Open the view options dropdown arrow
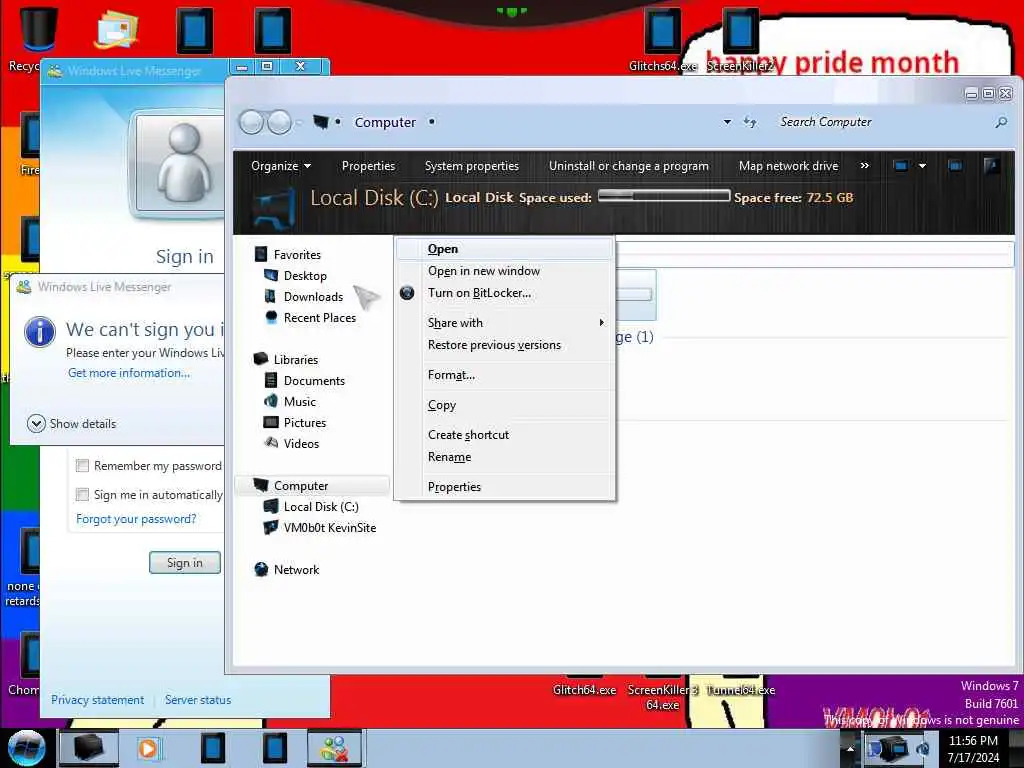Image resolution: width=1024 pixels, height=768 pixels. pos(922,166)
